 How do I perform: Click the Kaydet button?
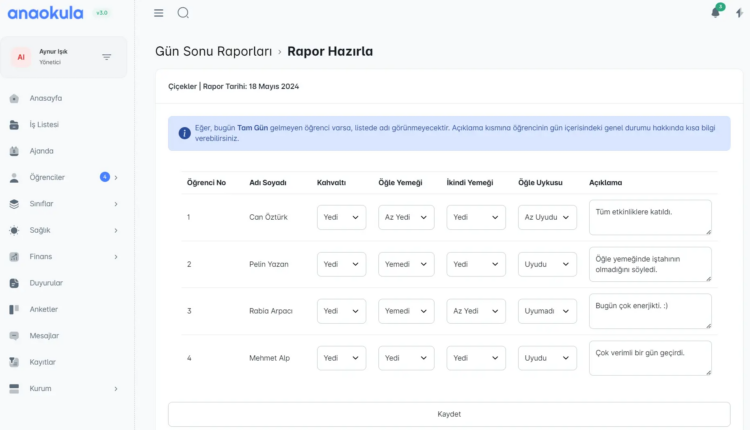point(449,414)
